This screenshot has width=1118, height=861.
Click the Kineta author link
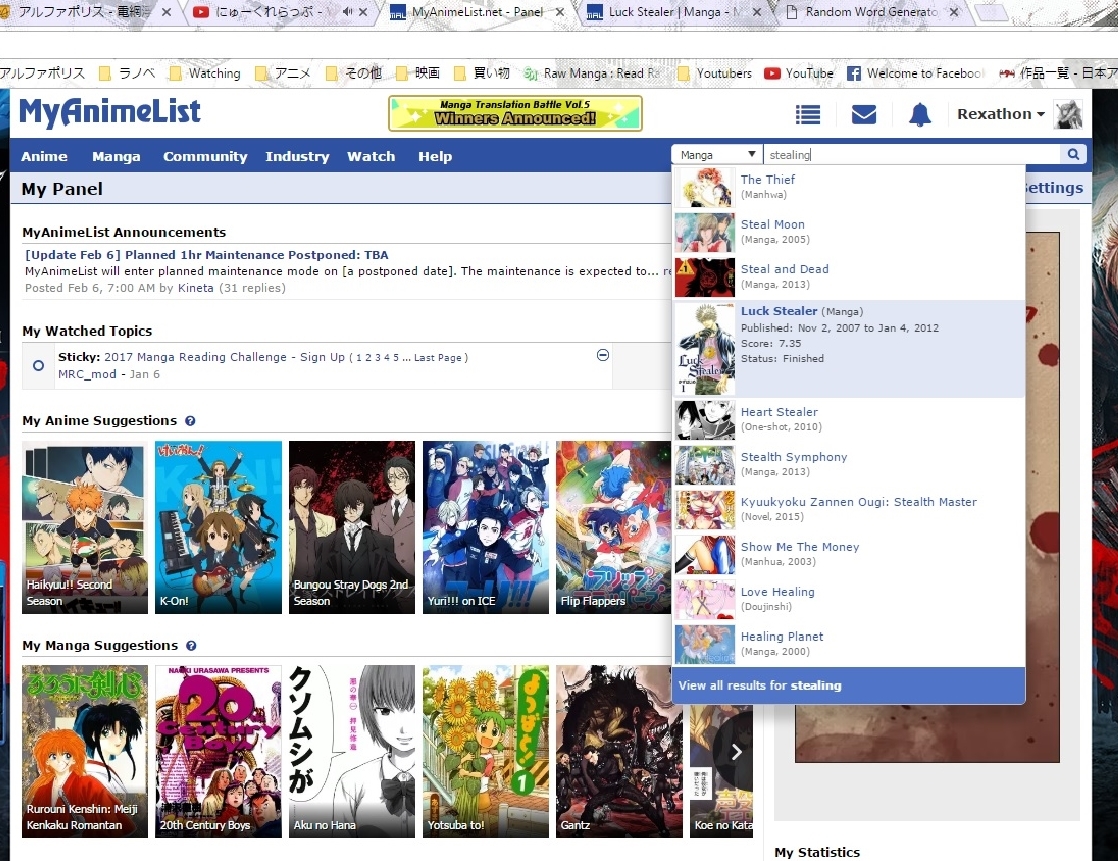(195, 288)
